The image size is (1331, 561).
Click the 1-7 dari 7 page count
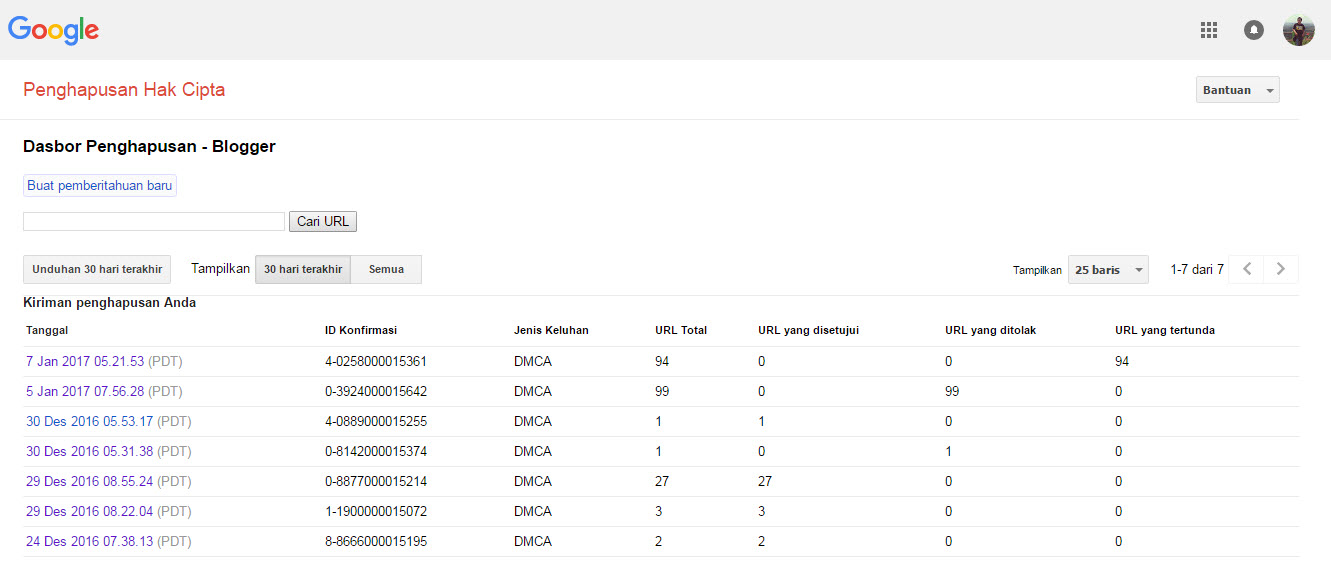(x=1197, y=270)
